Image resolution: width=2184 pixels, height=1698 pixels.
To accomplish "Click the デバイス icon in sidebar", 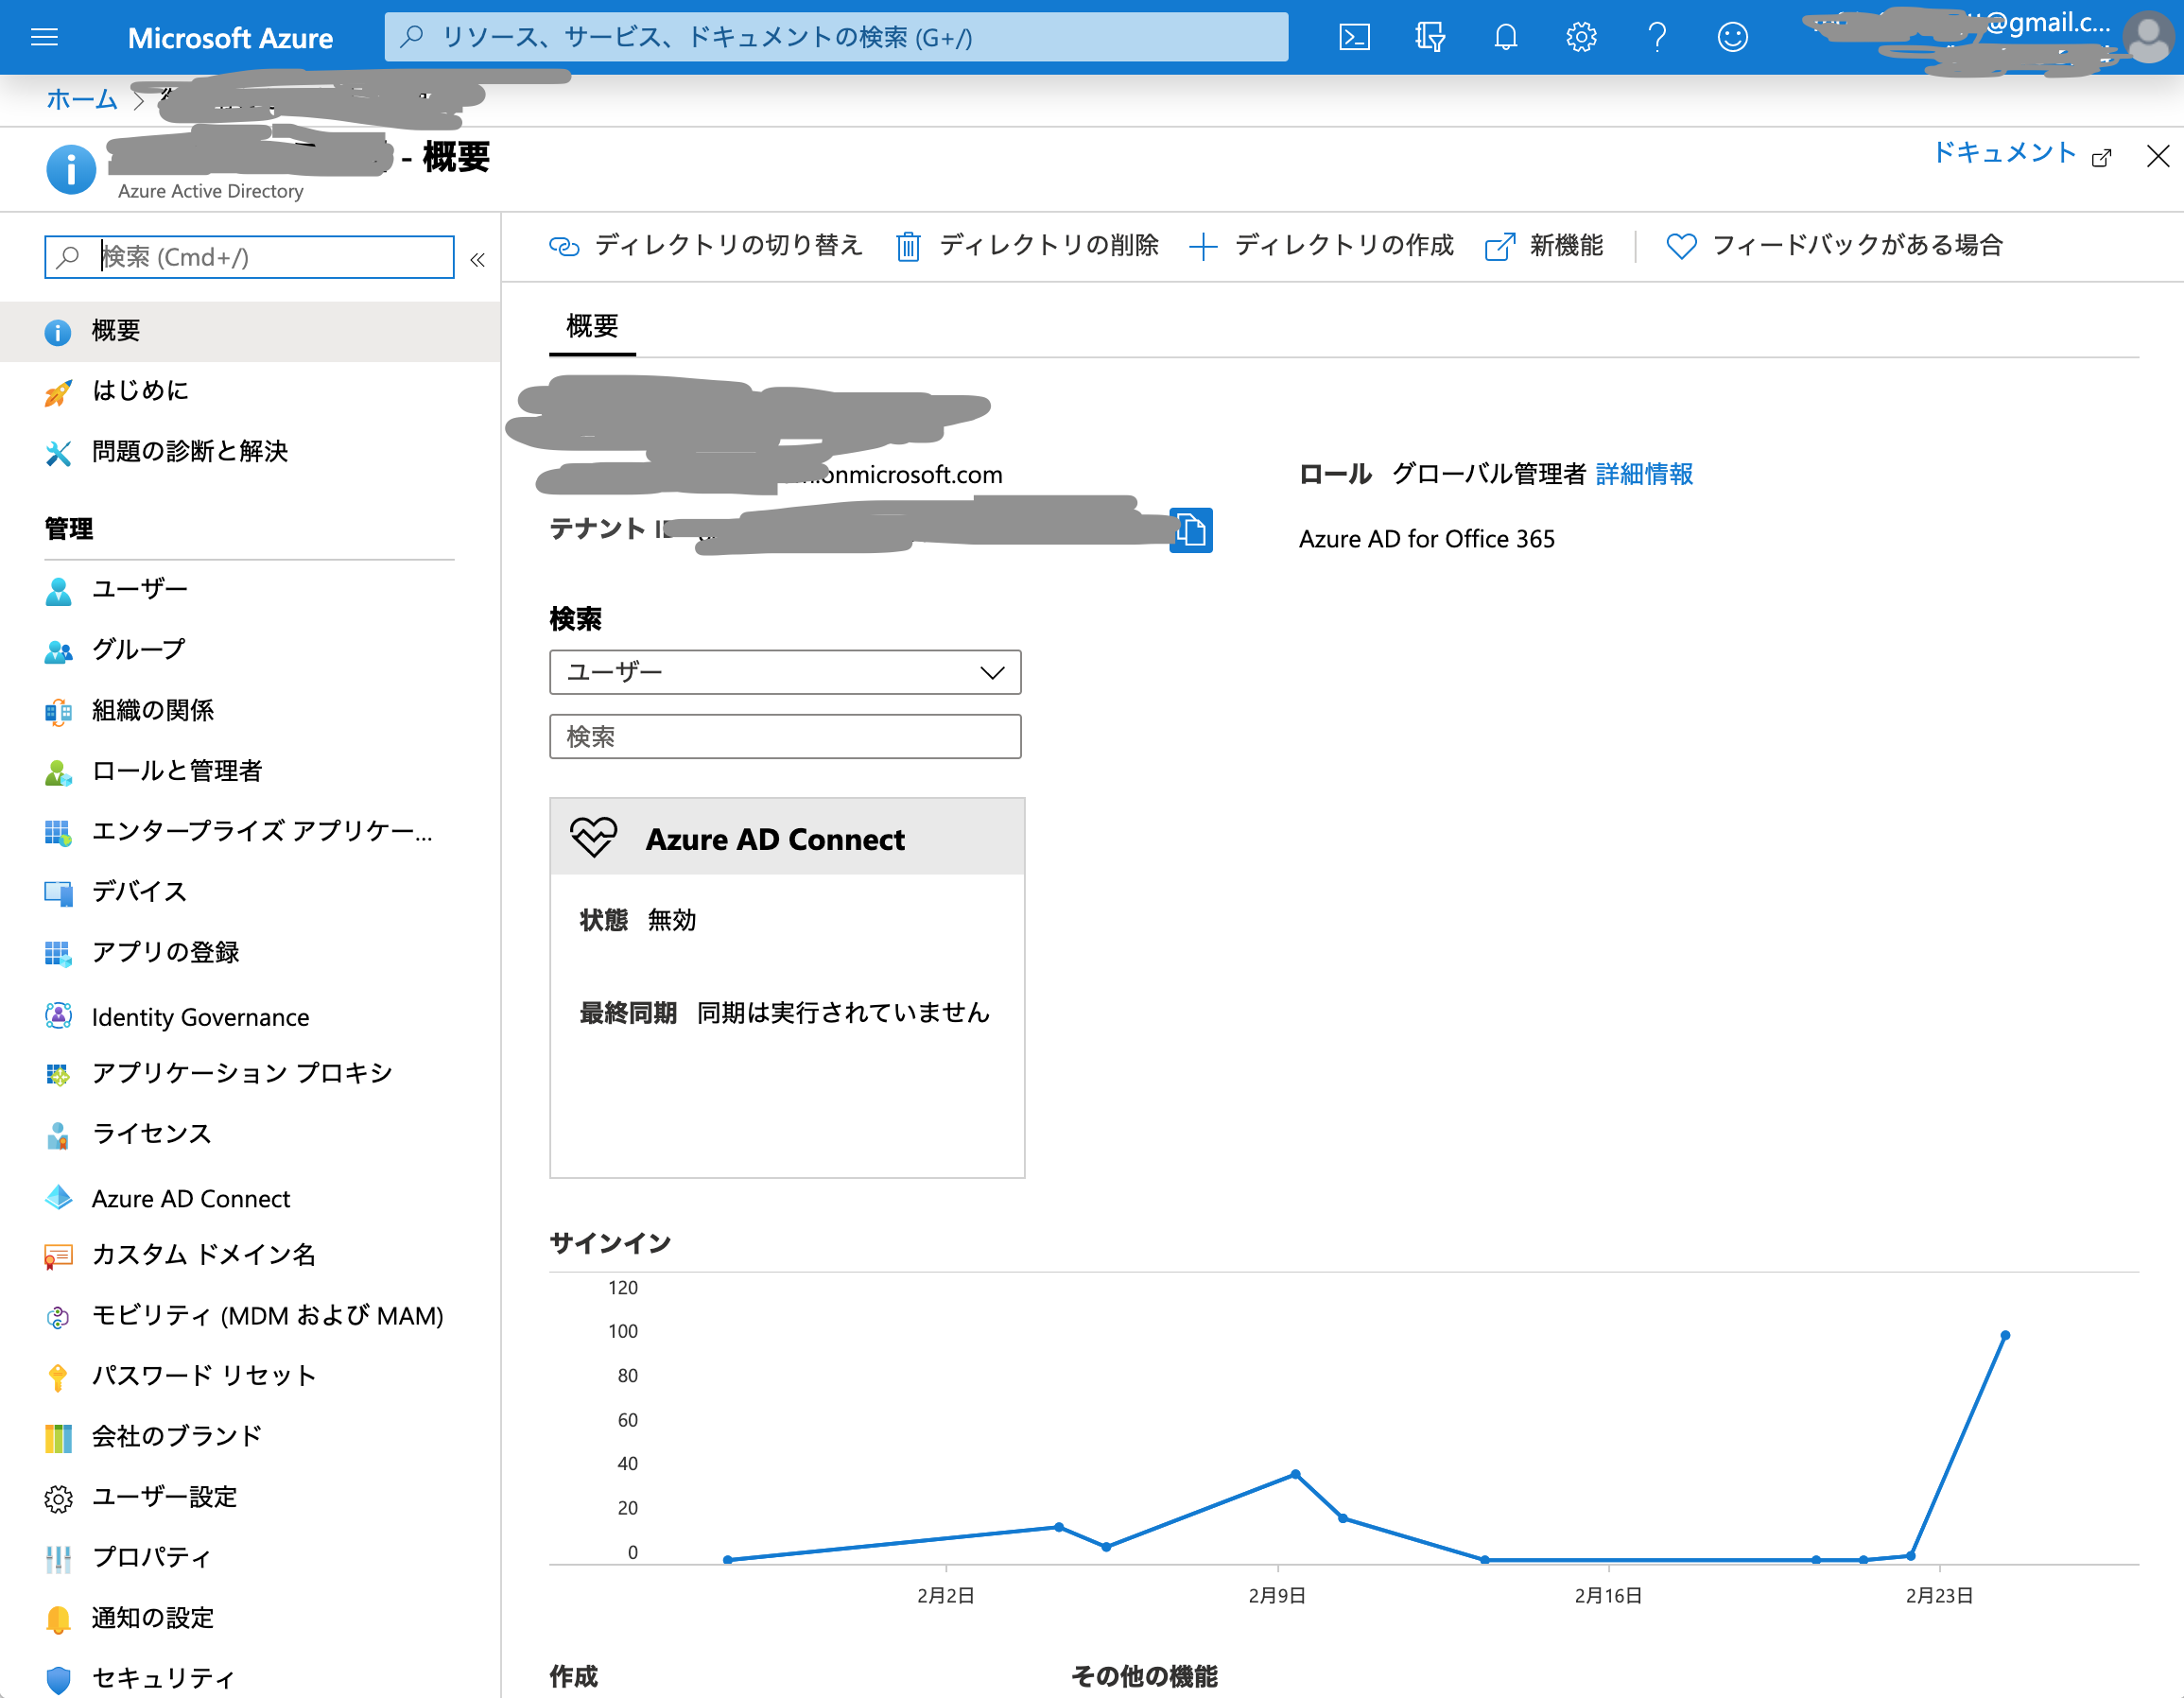I will [58, 893].
